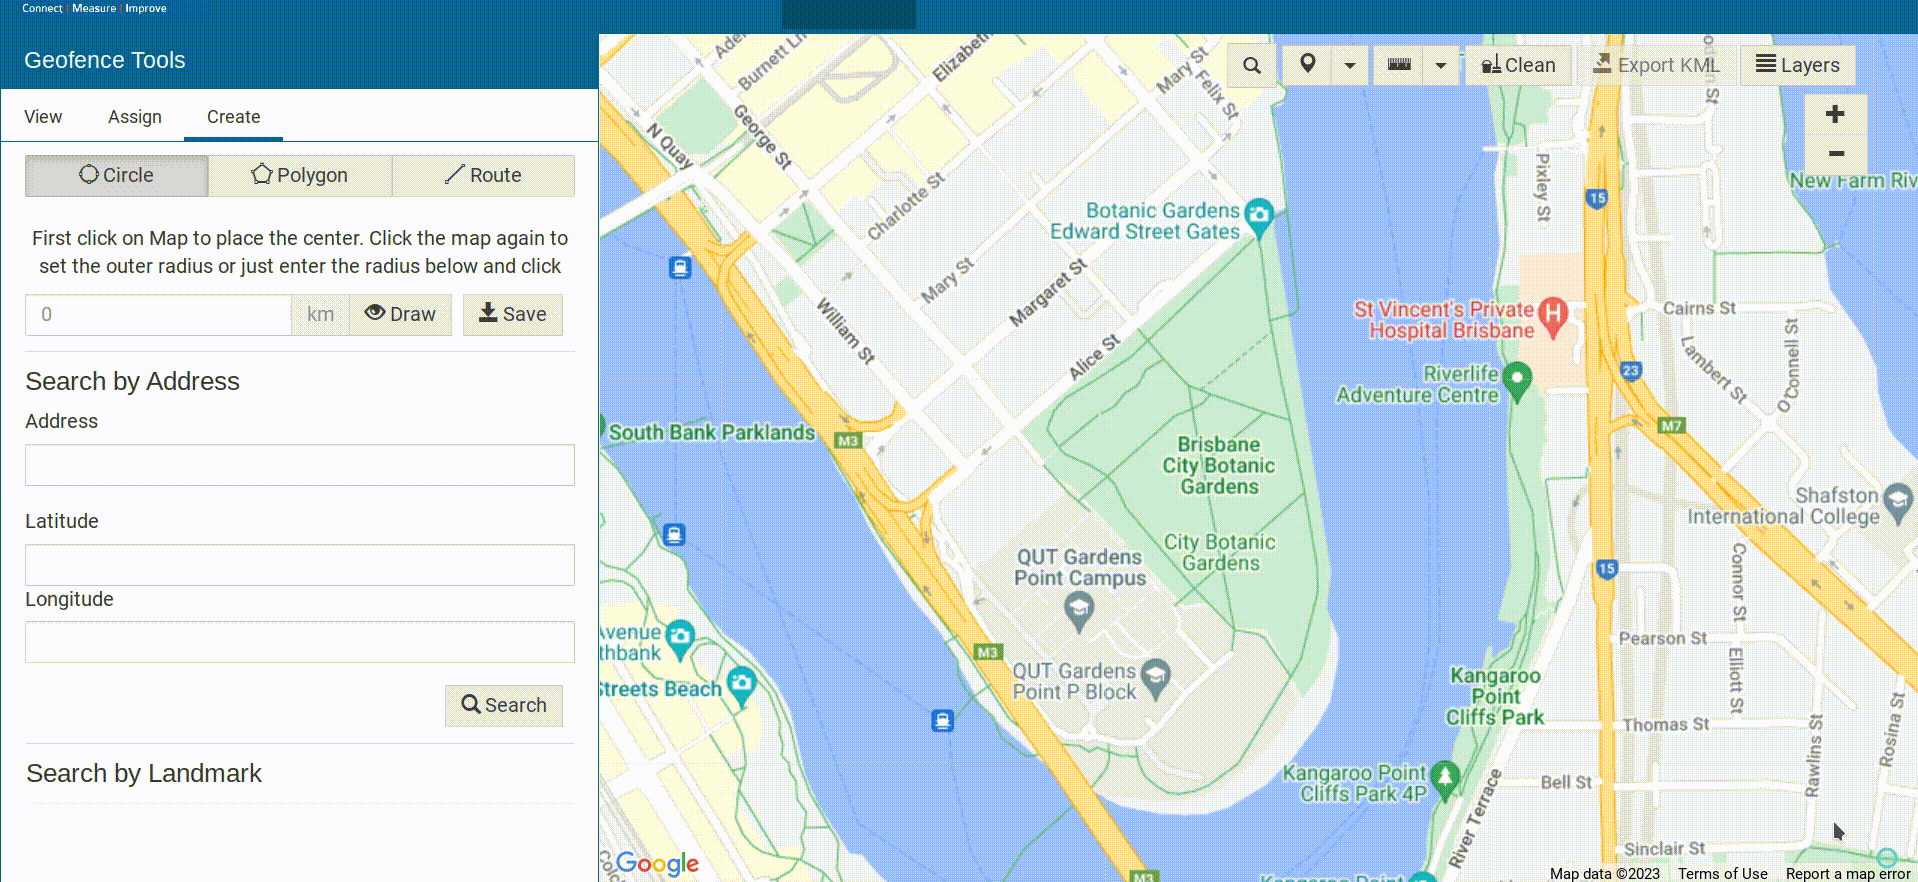Open the marker tool dropdown arrow
Image resolution: width=1918 pixels, height=882 pixels.
click(x=1349, y=66)
